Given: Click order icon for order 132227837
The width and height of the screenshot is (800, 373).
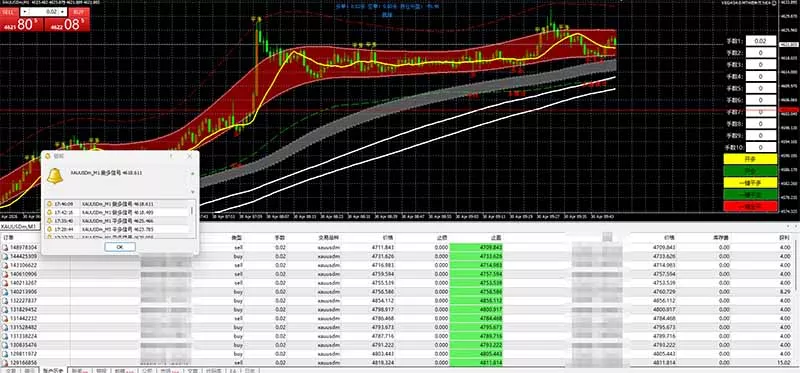Looking at the screenshot, I should (5, 301).
